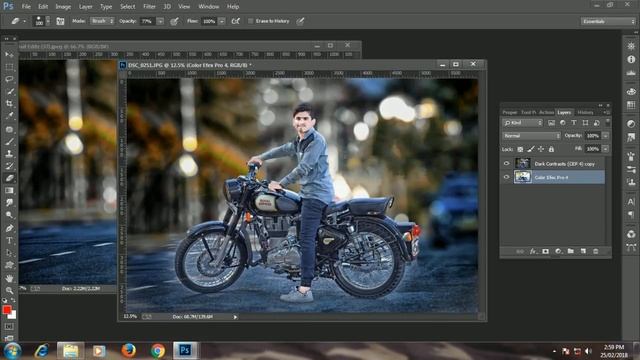Open the brush panel toggle icon

[60, 21]
